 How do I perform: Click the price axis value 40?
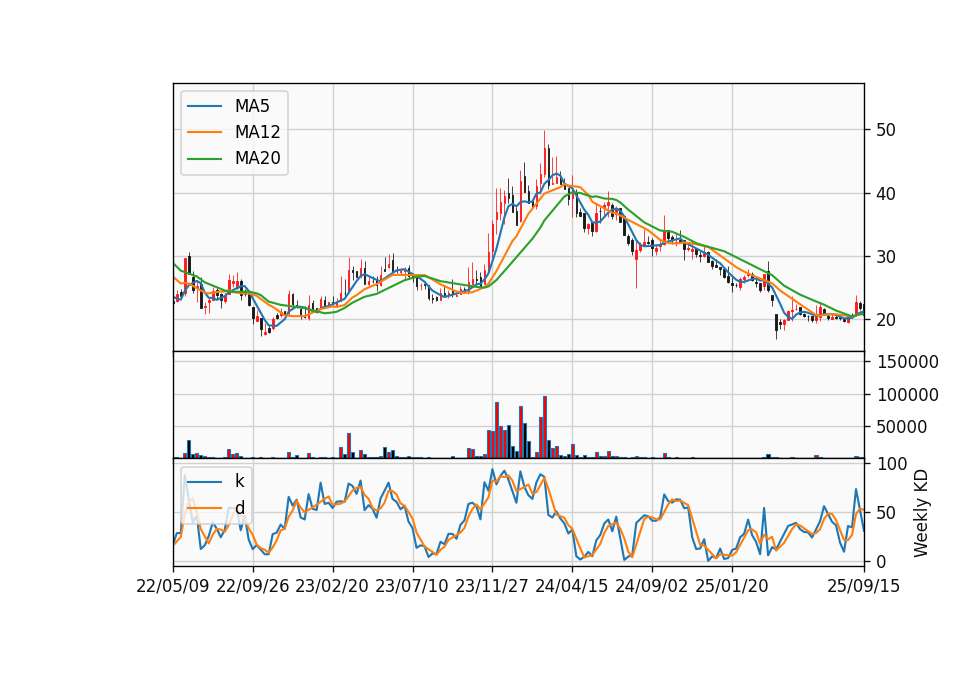click(885, 193)
